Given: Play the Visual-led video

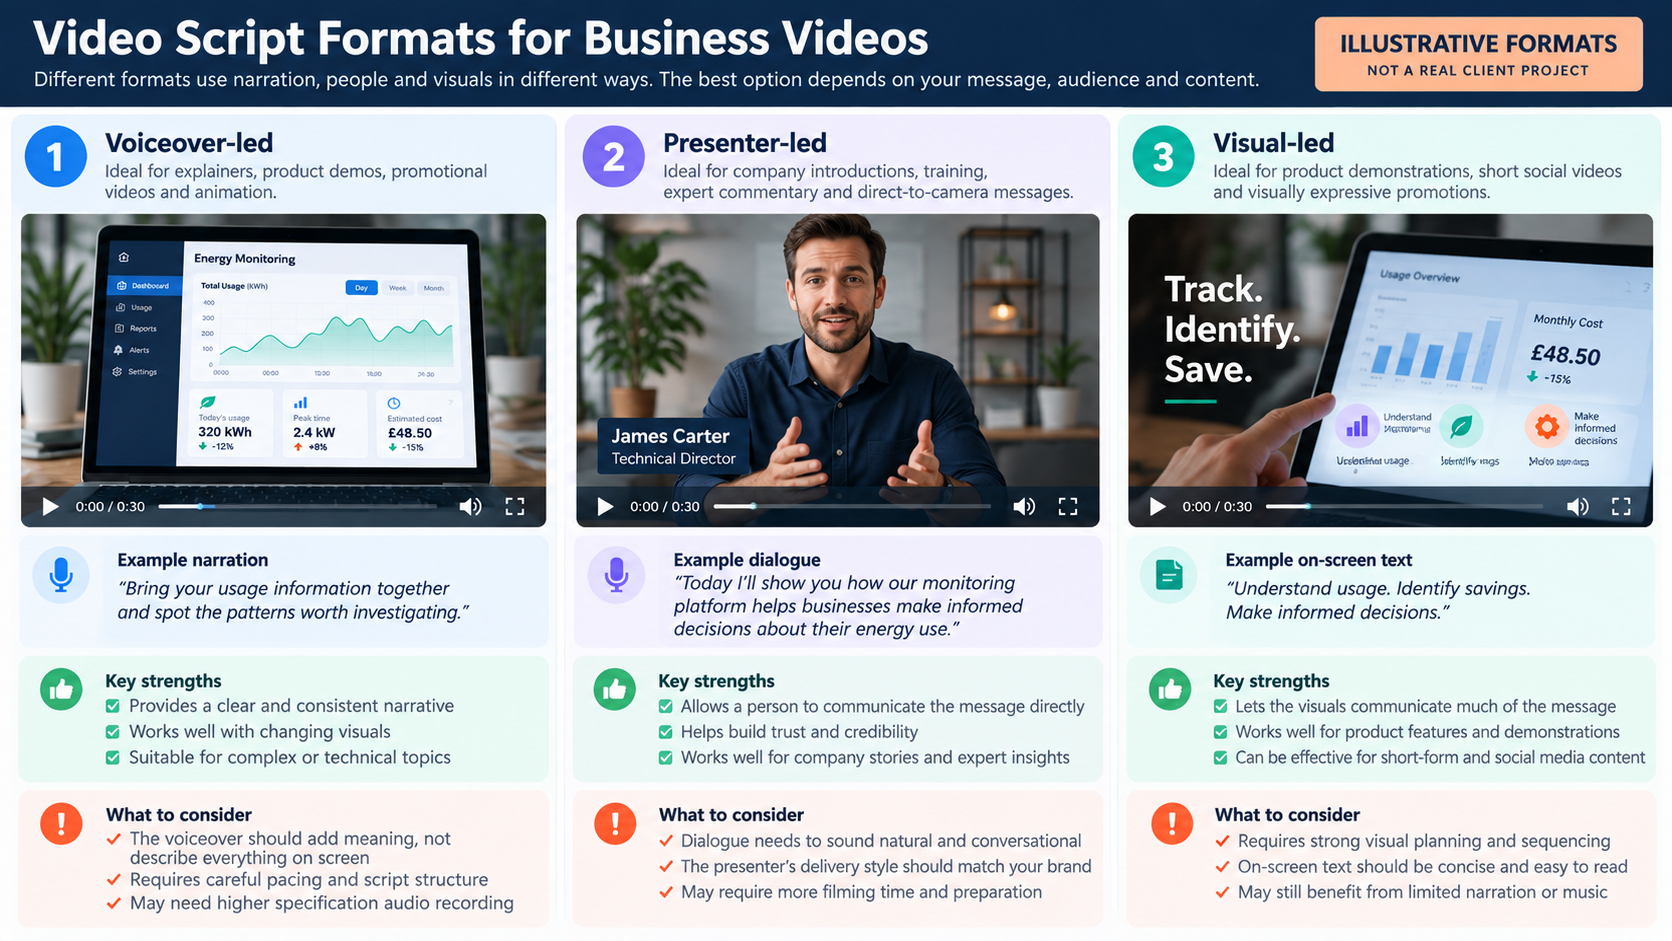Looking at the screenshot, I should [1157, 507].
